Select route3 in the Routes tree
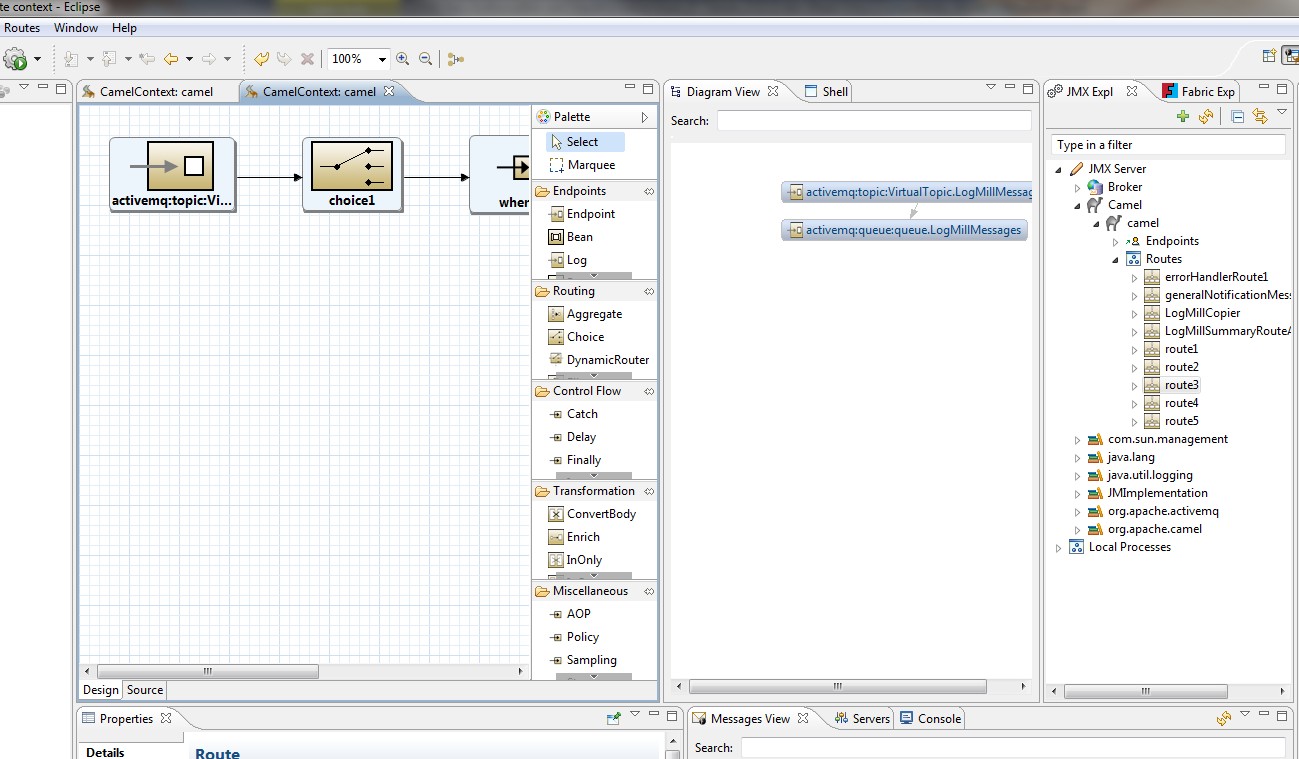Viewport: 1299px width, 759px height. click(x=1181, y=385)
